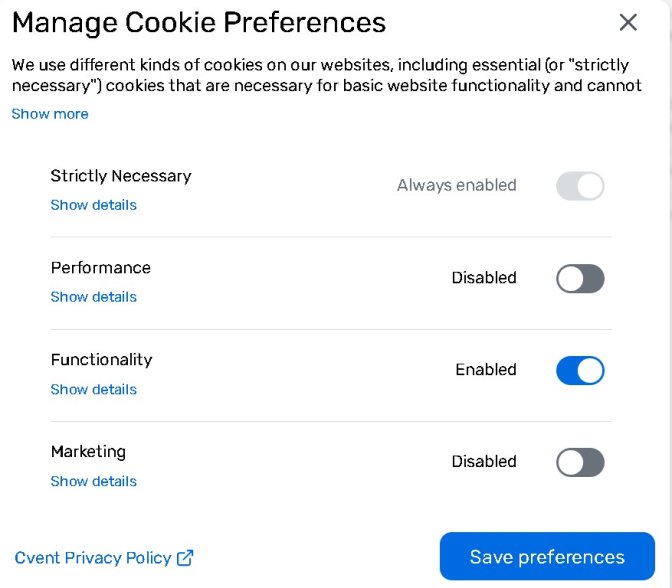The width and height of the screenshot is (672, 588).
Task: Click the external link icon beside Privacy Policy
Action: pos(185,558)
